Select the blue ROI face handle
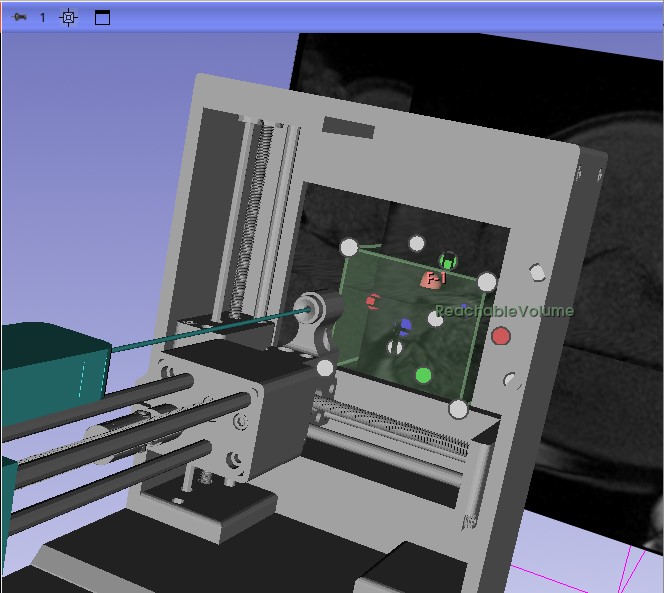Image resolution: width=664 pixels, height=593 pixels. click(x=404, y=326)
